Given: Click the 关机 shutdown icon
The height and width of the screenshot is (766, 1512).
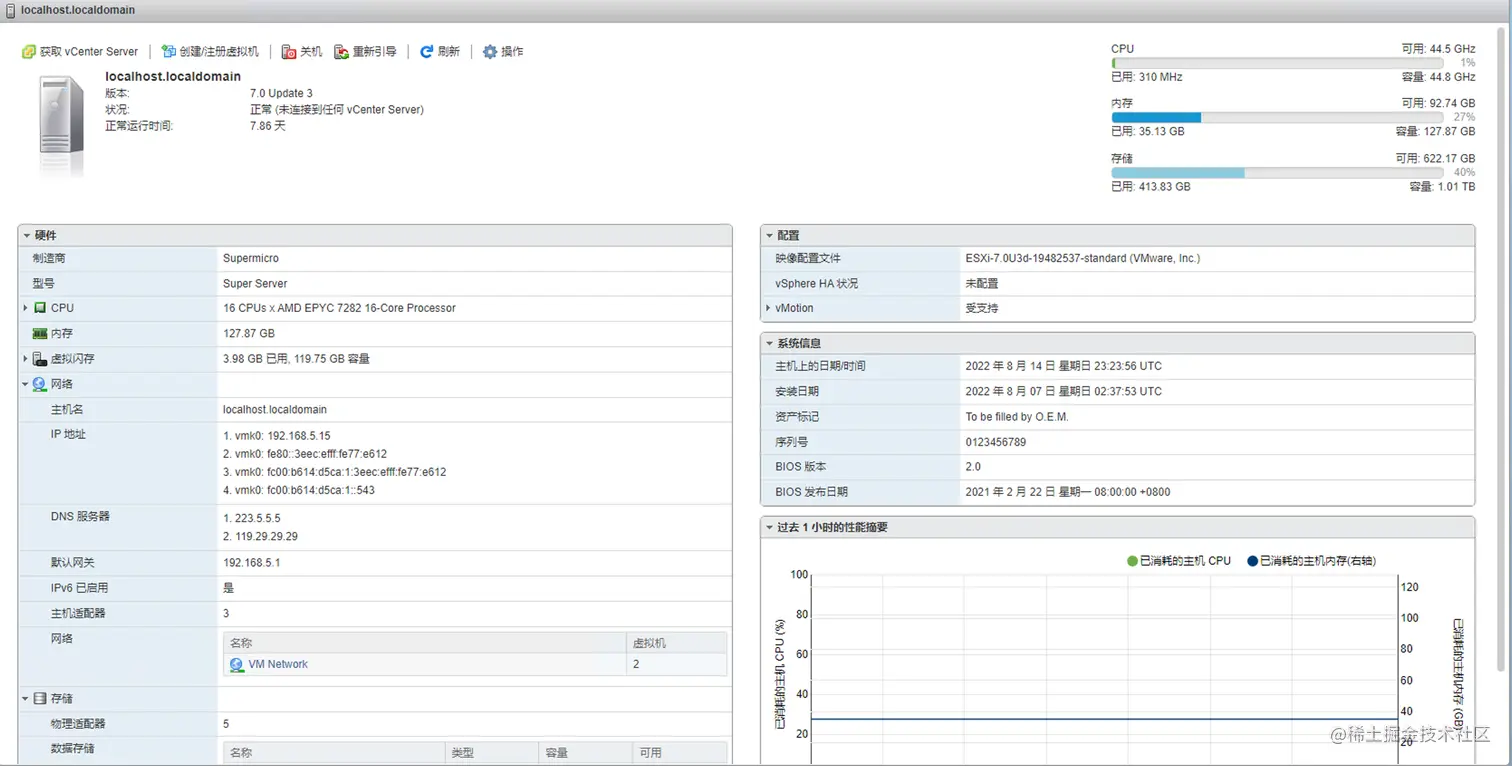Looking at the screenshot, I should tap(289, 52).
